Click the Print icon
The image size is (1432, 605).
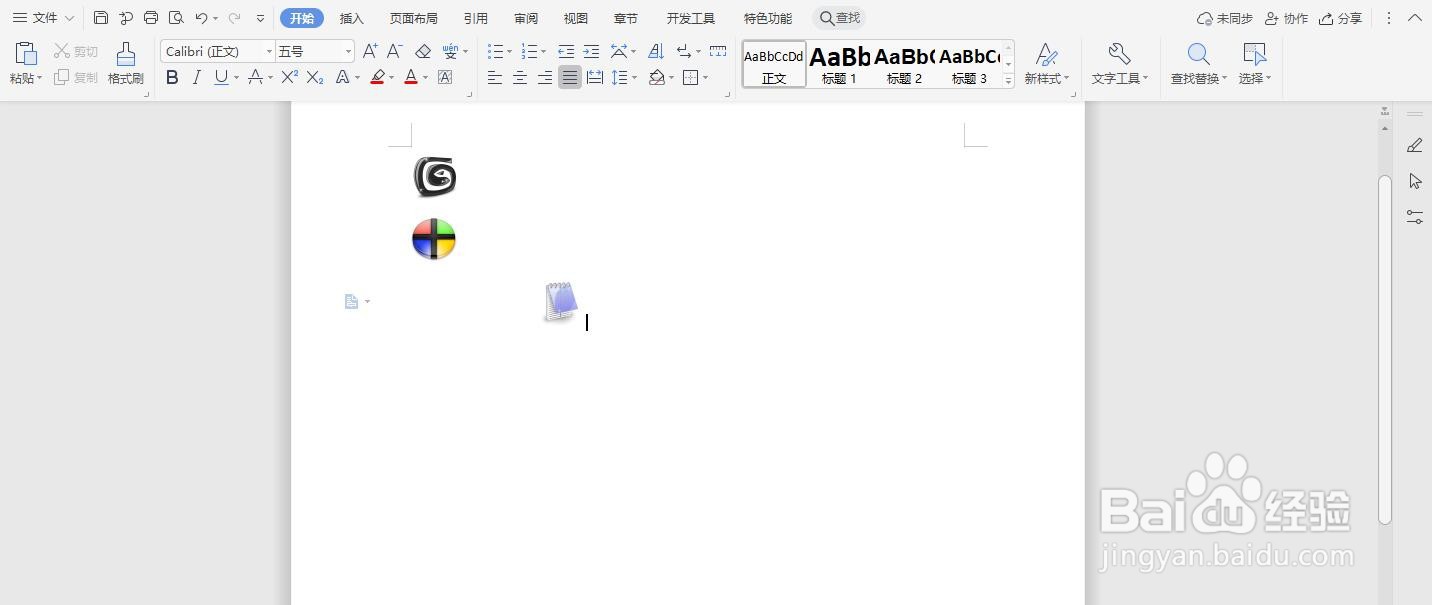pos(151,18)
